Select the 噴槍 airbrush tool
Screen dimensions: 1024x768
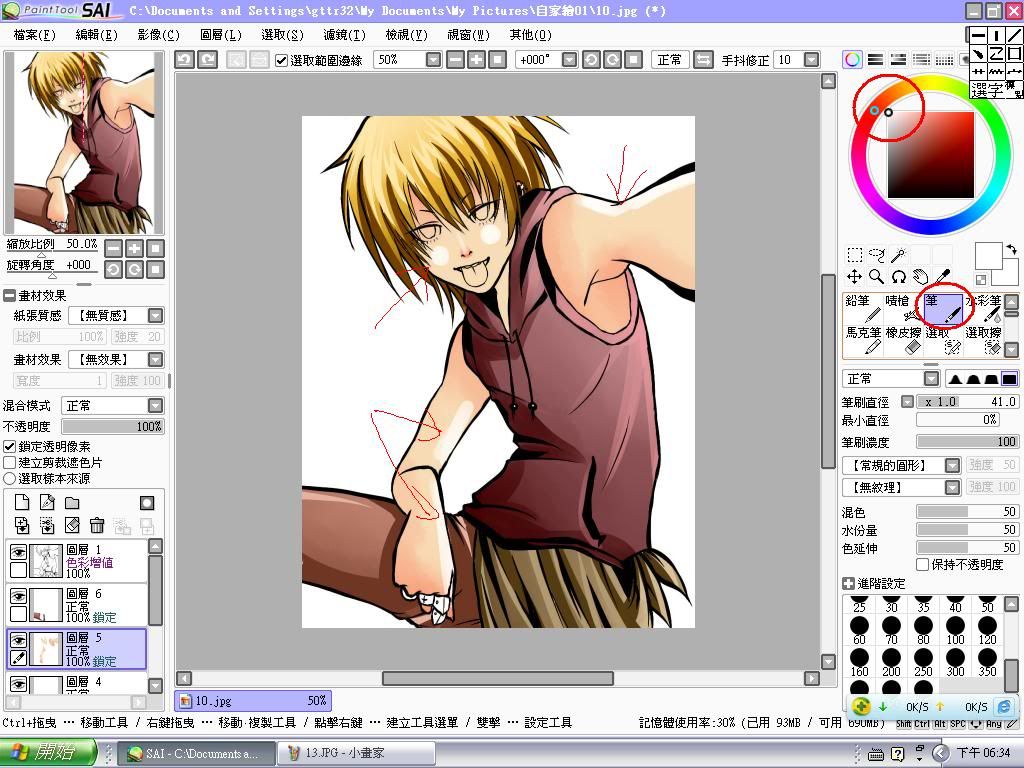903,308
